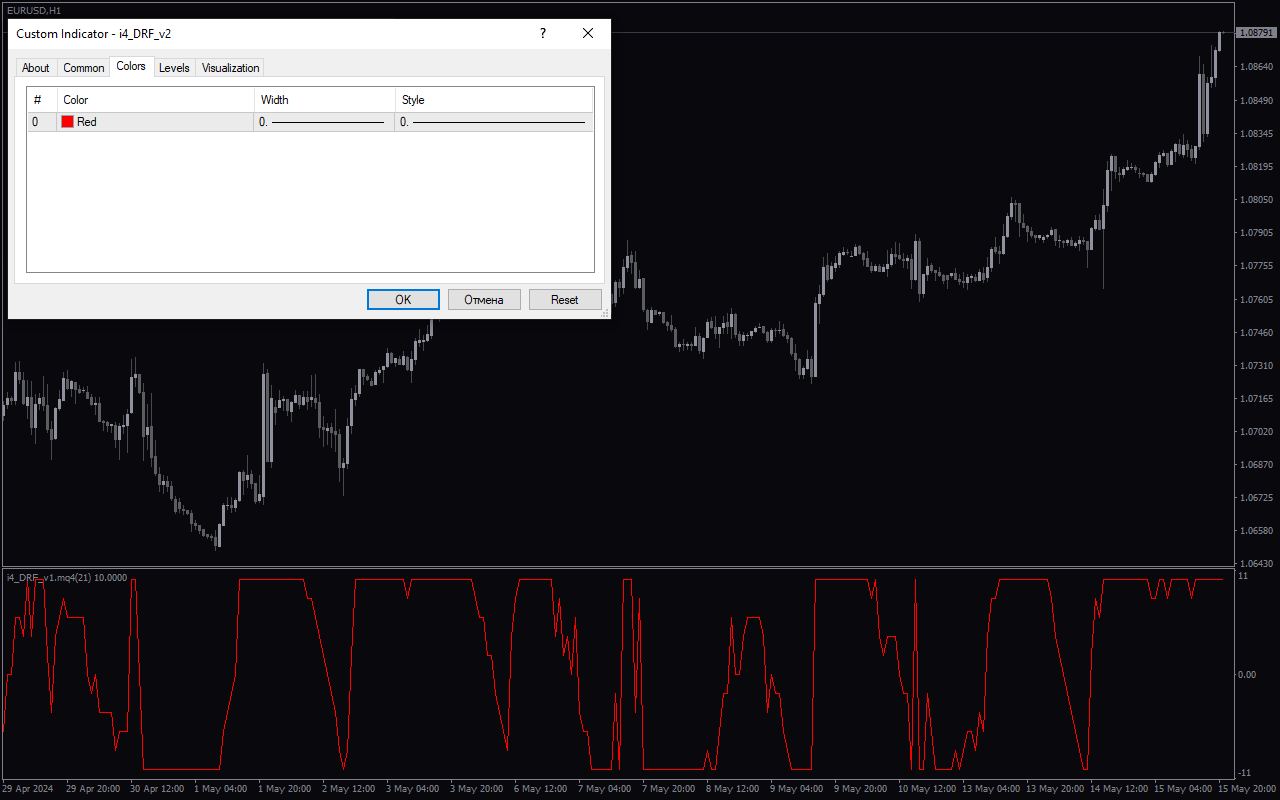
Task: Click the EURUSD,H1 chart title
Action: [32, 10]
